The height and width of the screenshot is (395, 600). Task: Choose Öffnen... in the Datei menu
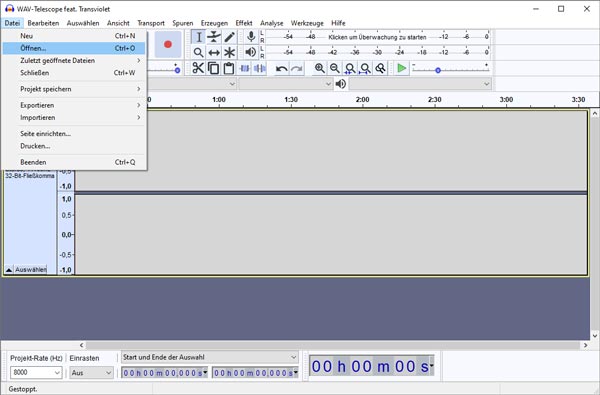pyautogui.click(x=74, y=48)
